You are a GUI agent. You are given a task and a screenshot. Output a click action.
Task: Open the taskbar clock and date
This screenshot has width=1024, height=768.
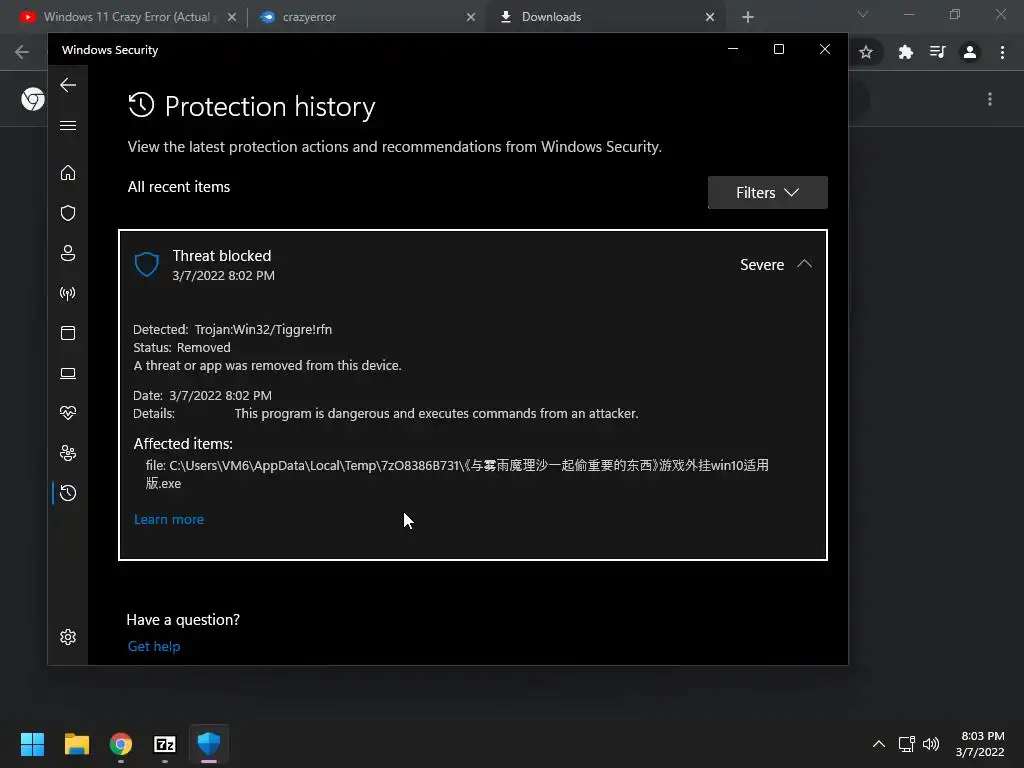[x=980, y=744]
